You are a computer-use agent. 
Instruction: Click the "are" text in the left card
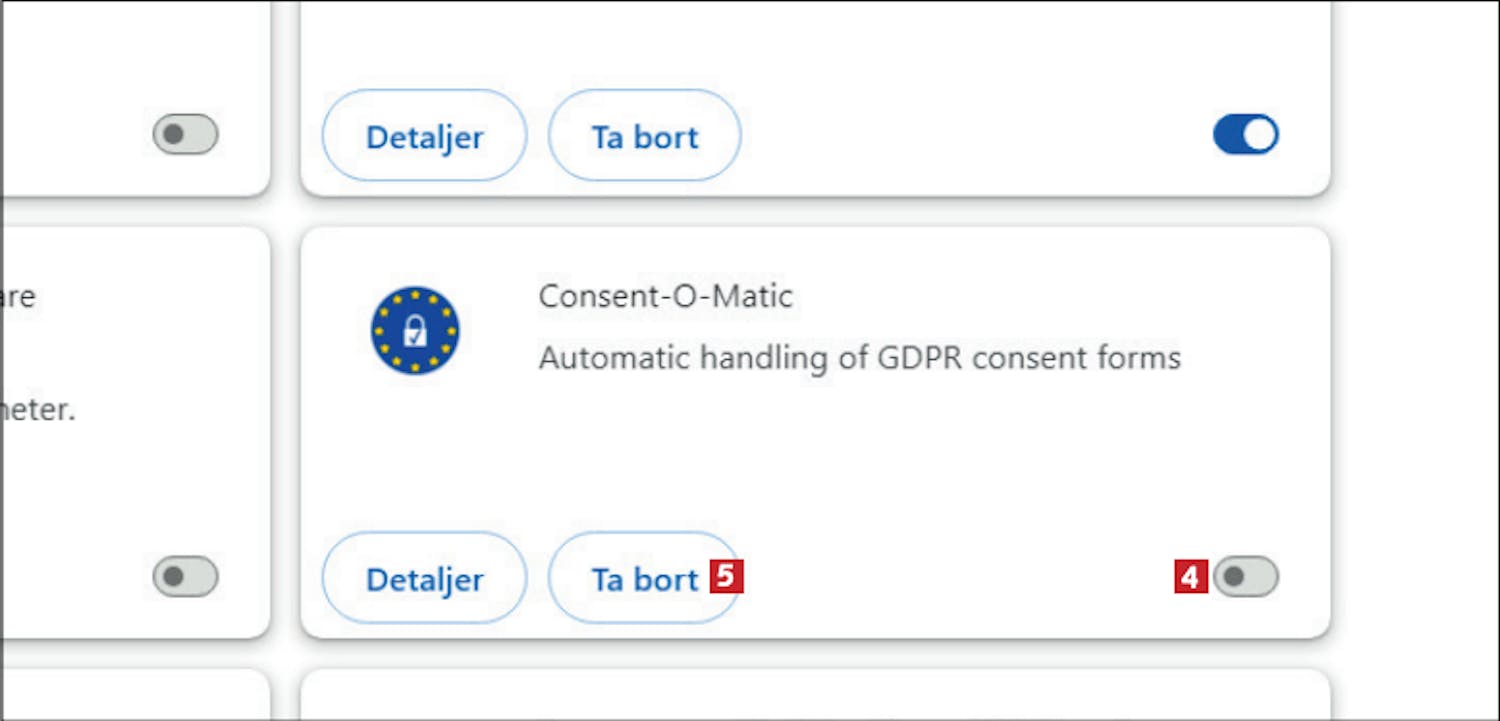coord(18,296)
